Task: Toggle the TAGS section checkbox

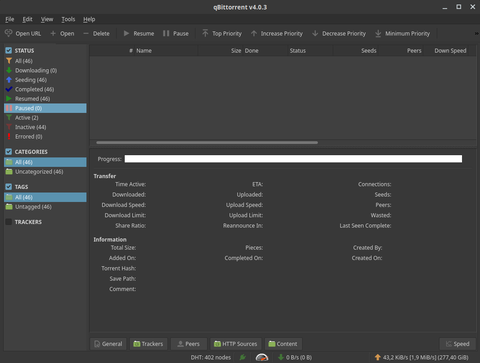Action: click(x=9, y=187)
